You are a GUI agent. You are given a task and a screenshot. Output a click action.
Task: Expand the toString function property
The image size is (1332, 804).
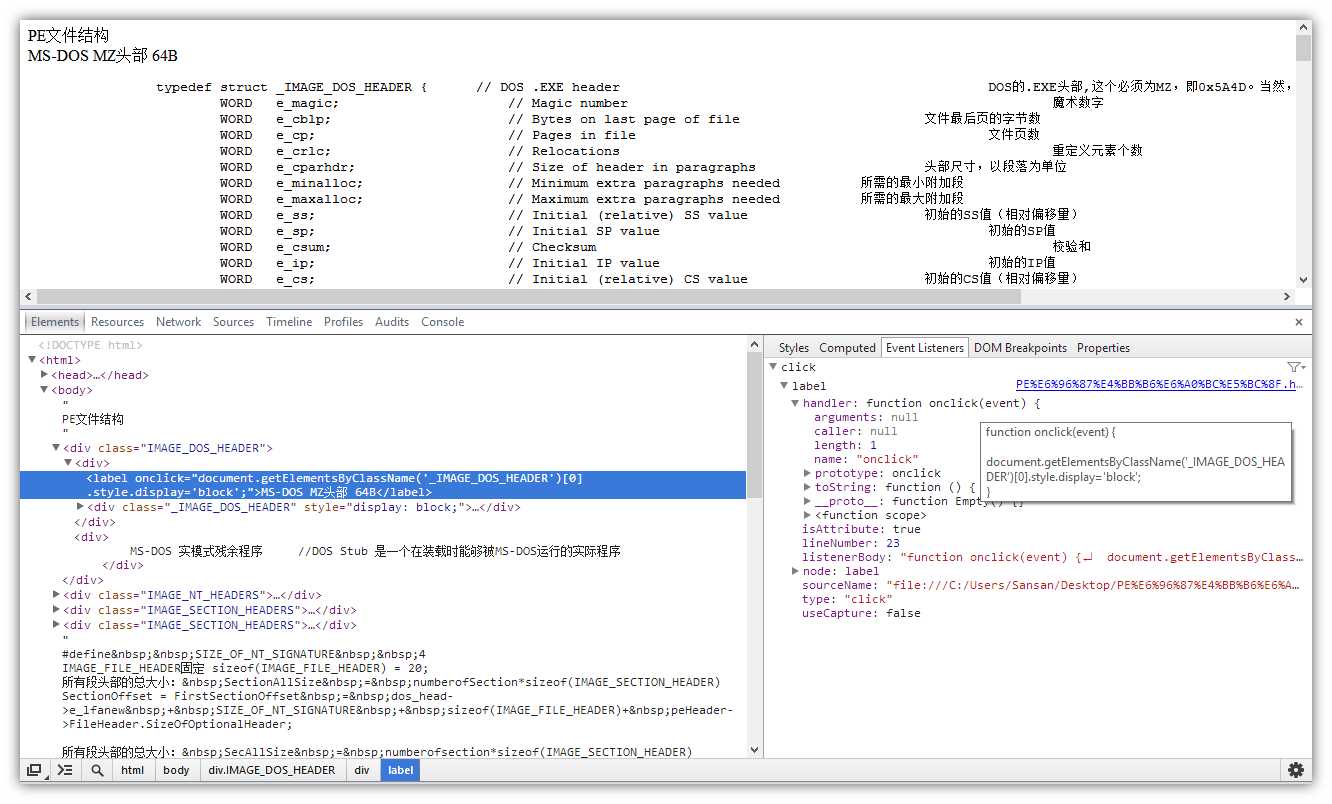[x=808, y=487]
